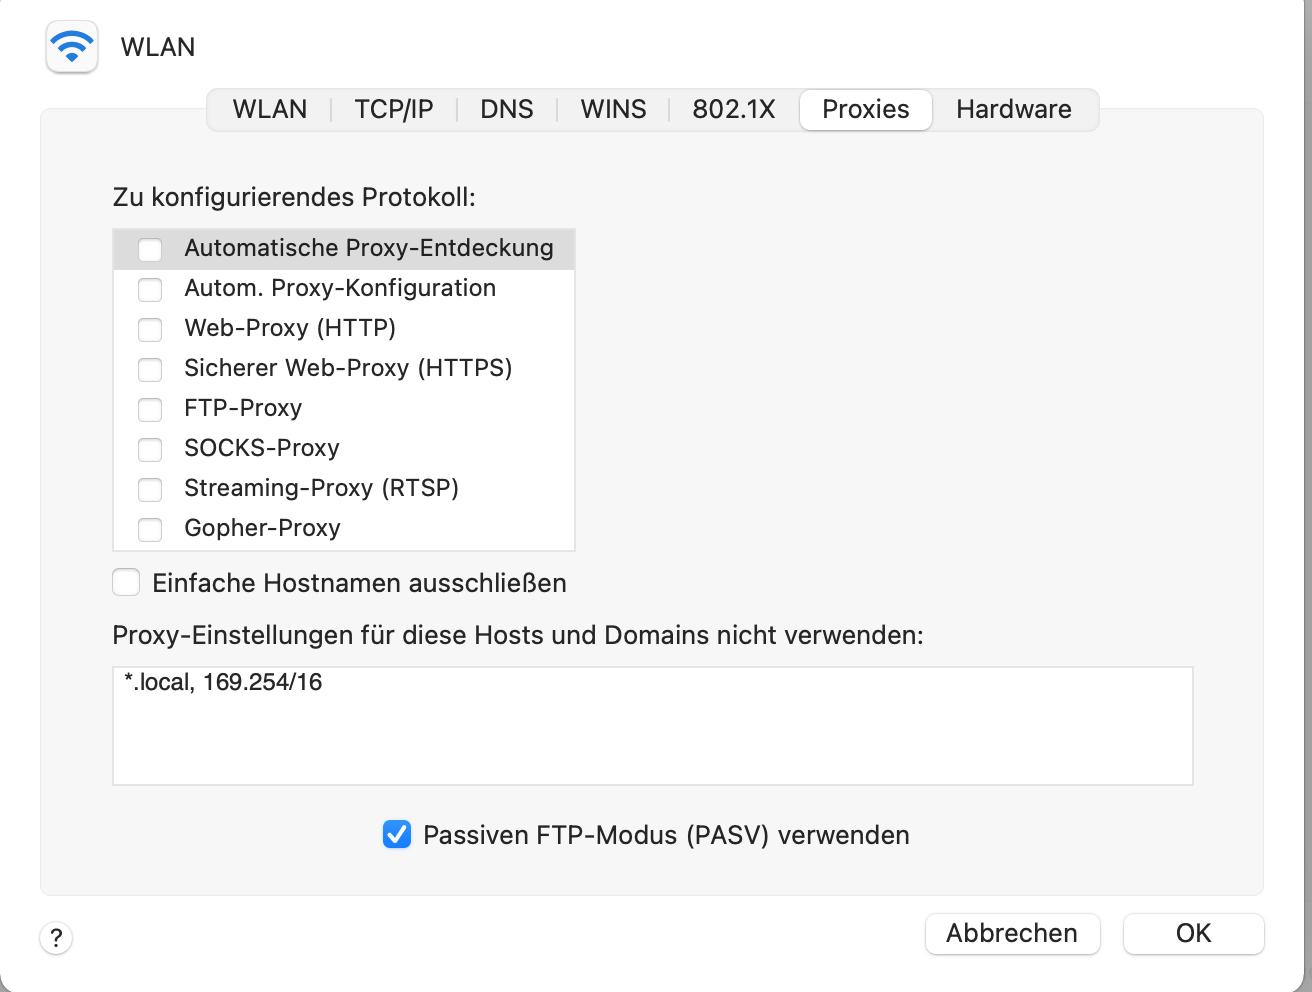Image resolution: width=1312 pixels, height=992 pixels.
Task: Confirm with the OK button
Action: point(1193,933)
